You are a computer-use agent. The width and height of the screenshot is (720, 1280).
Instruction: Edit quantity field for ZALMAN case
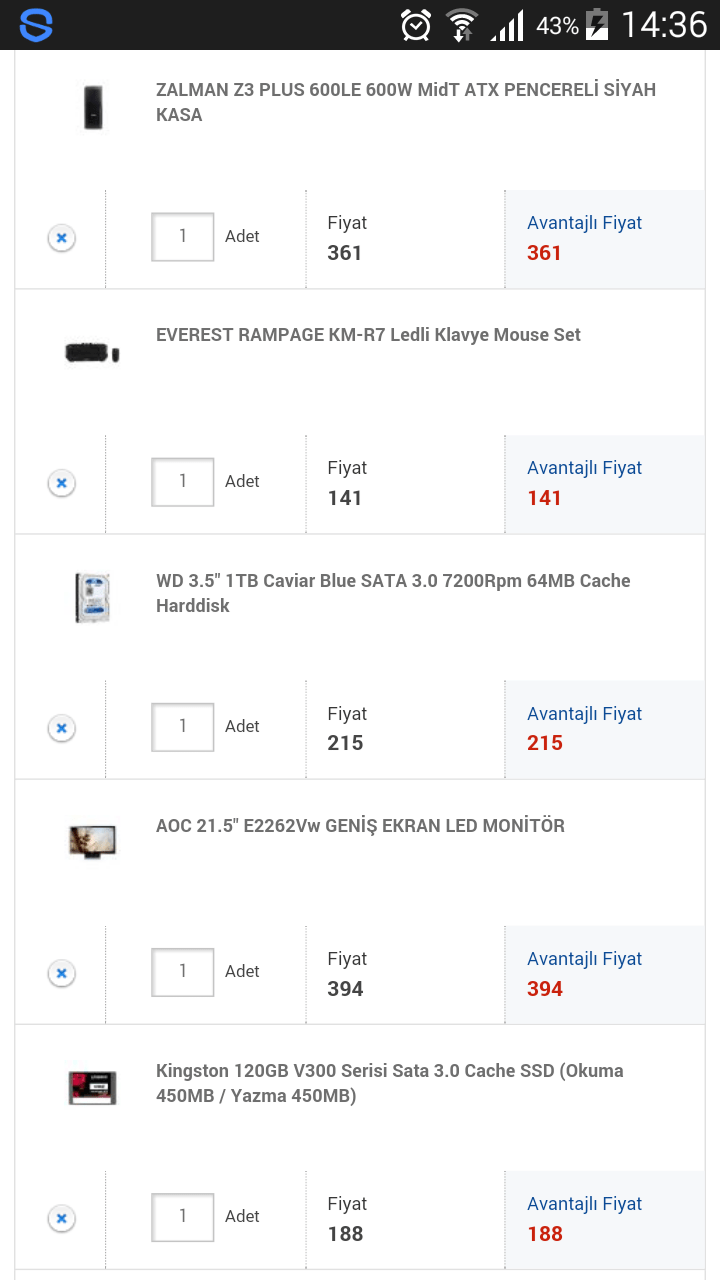183,237
